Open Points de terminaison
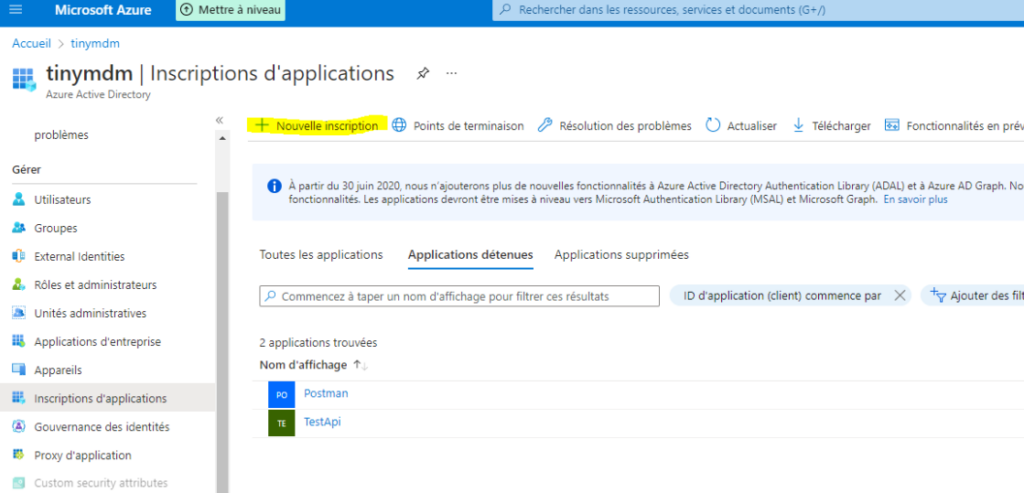Screen dimensions: 1024x493 [458, 126]
